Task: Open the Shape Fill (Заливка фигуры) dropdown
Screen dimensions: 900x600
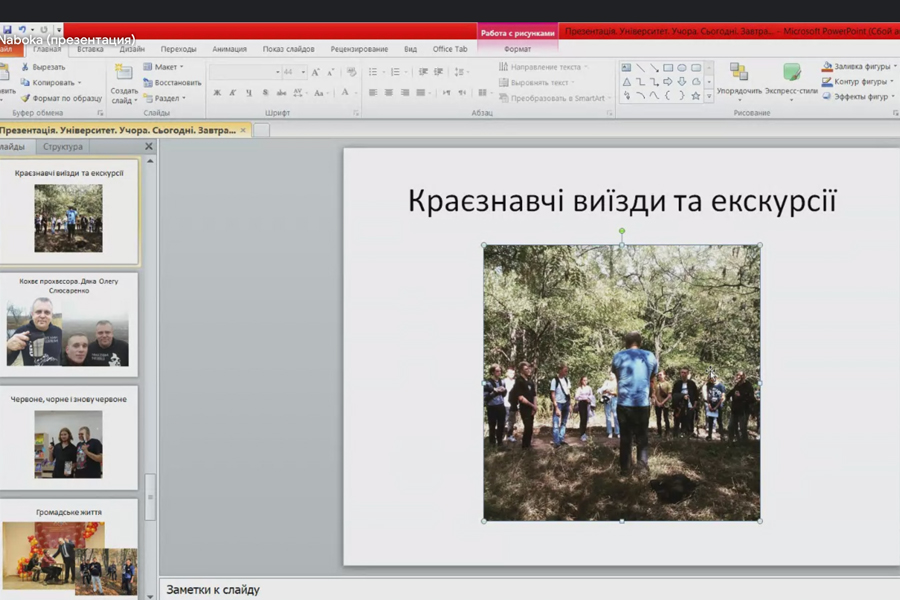Action: (860, 67)
